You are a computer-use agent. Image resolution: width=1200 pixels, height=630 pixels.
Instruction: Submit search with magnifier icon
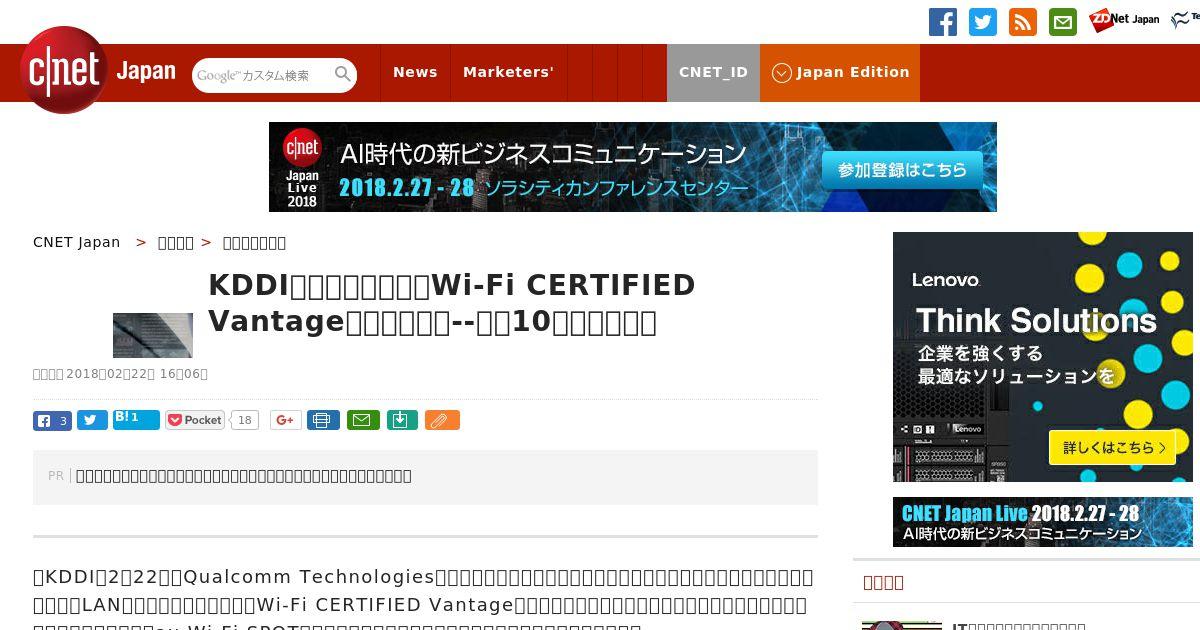click(343, 75)
